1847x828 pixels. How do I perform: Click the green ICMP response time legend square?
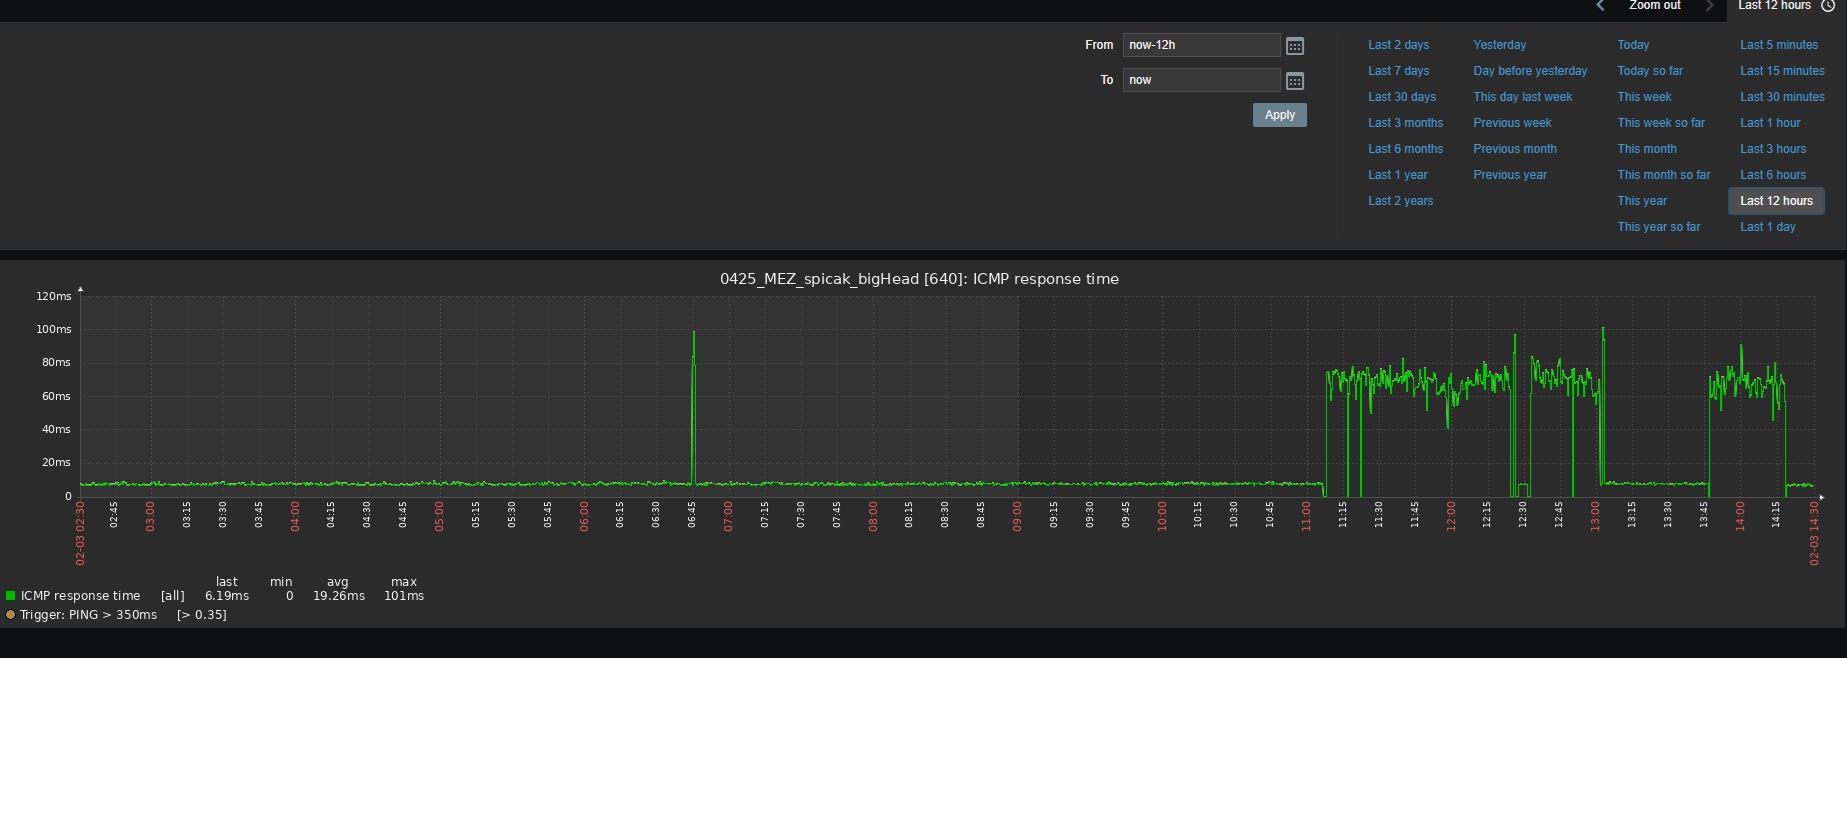[11, 596]
